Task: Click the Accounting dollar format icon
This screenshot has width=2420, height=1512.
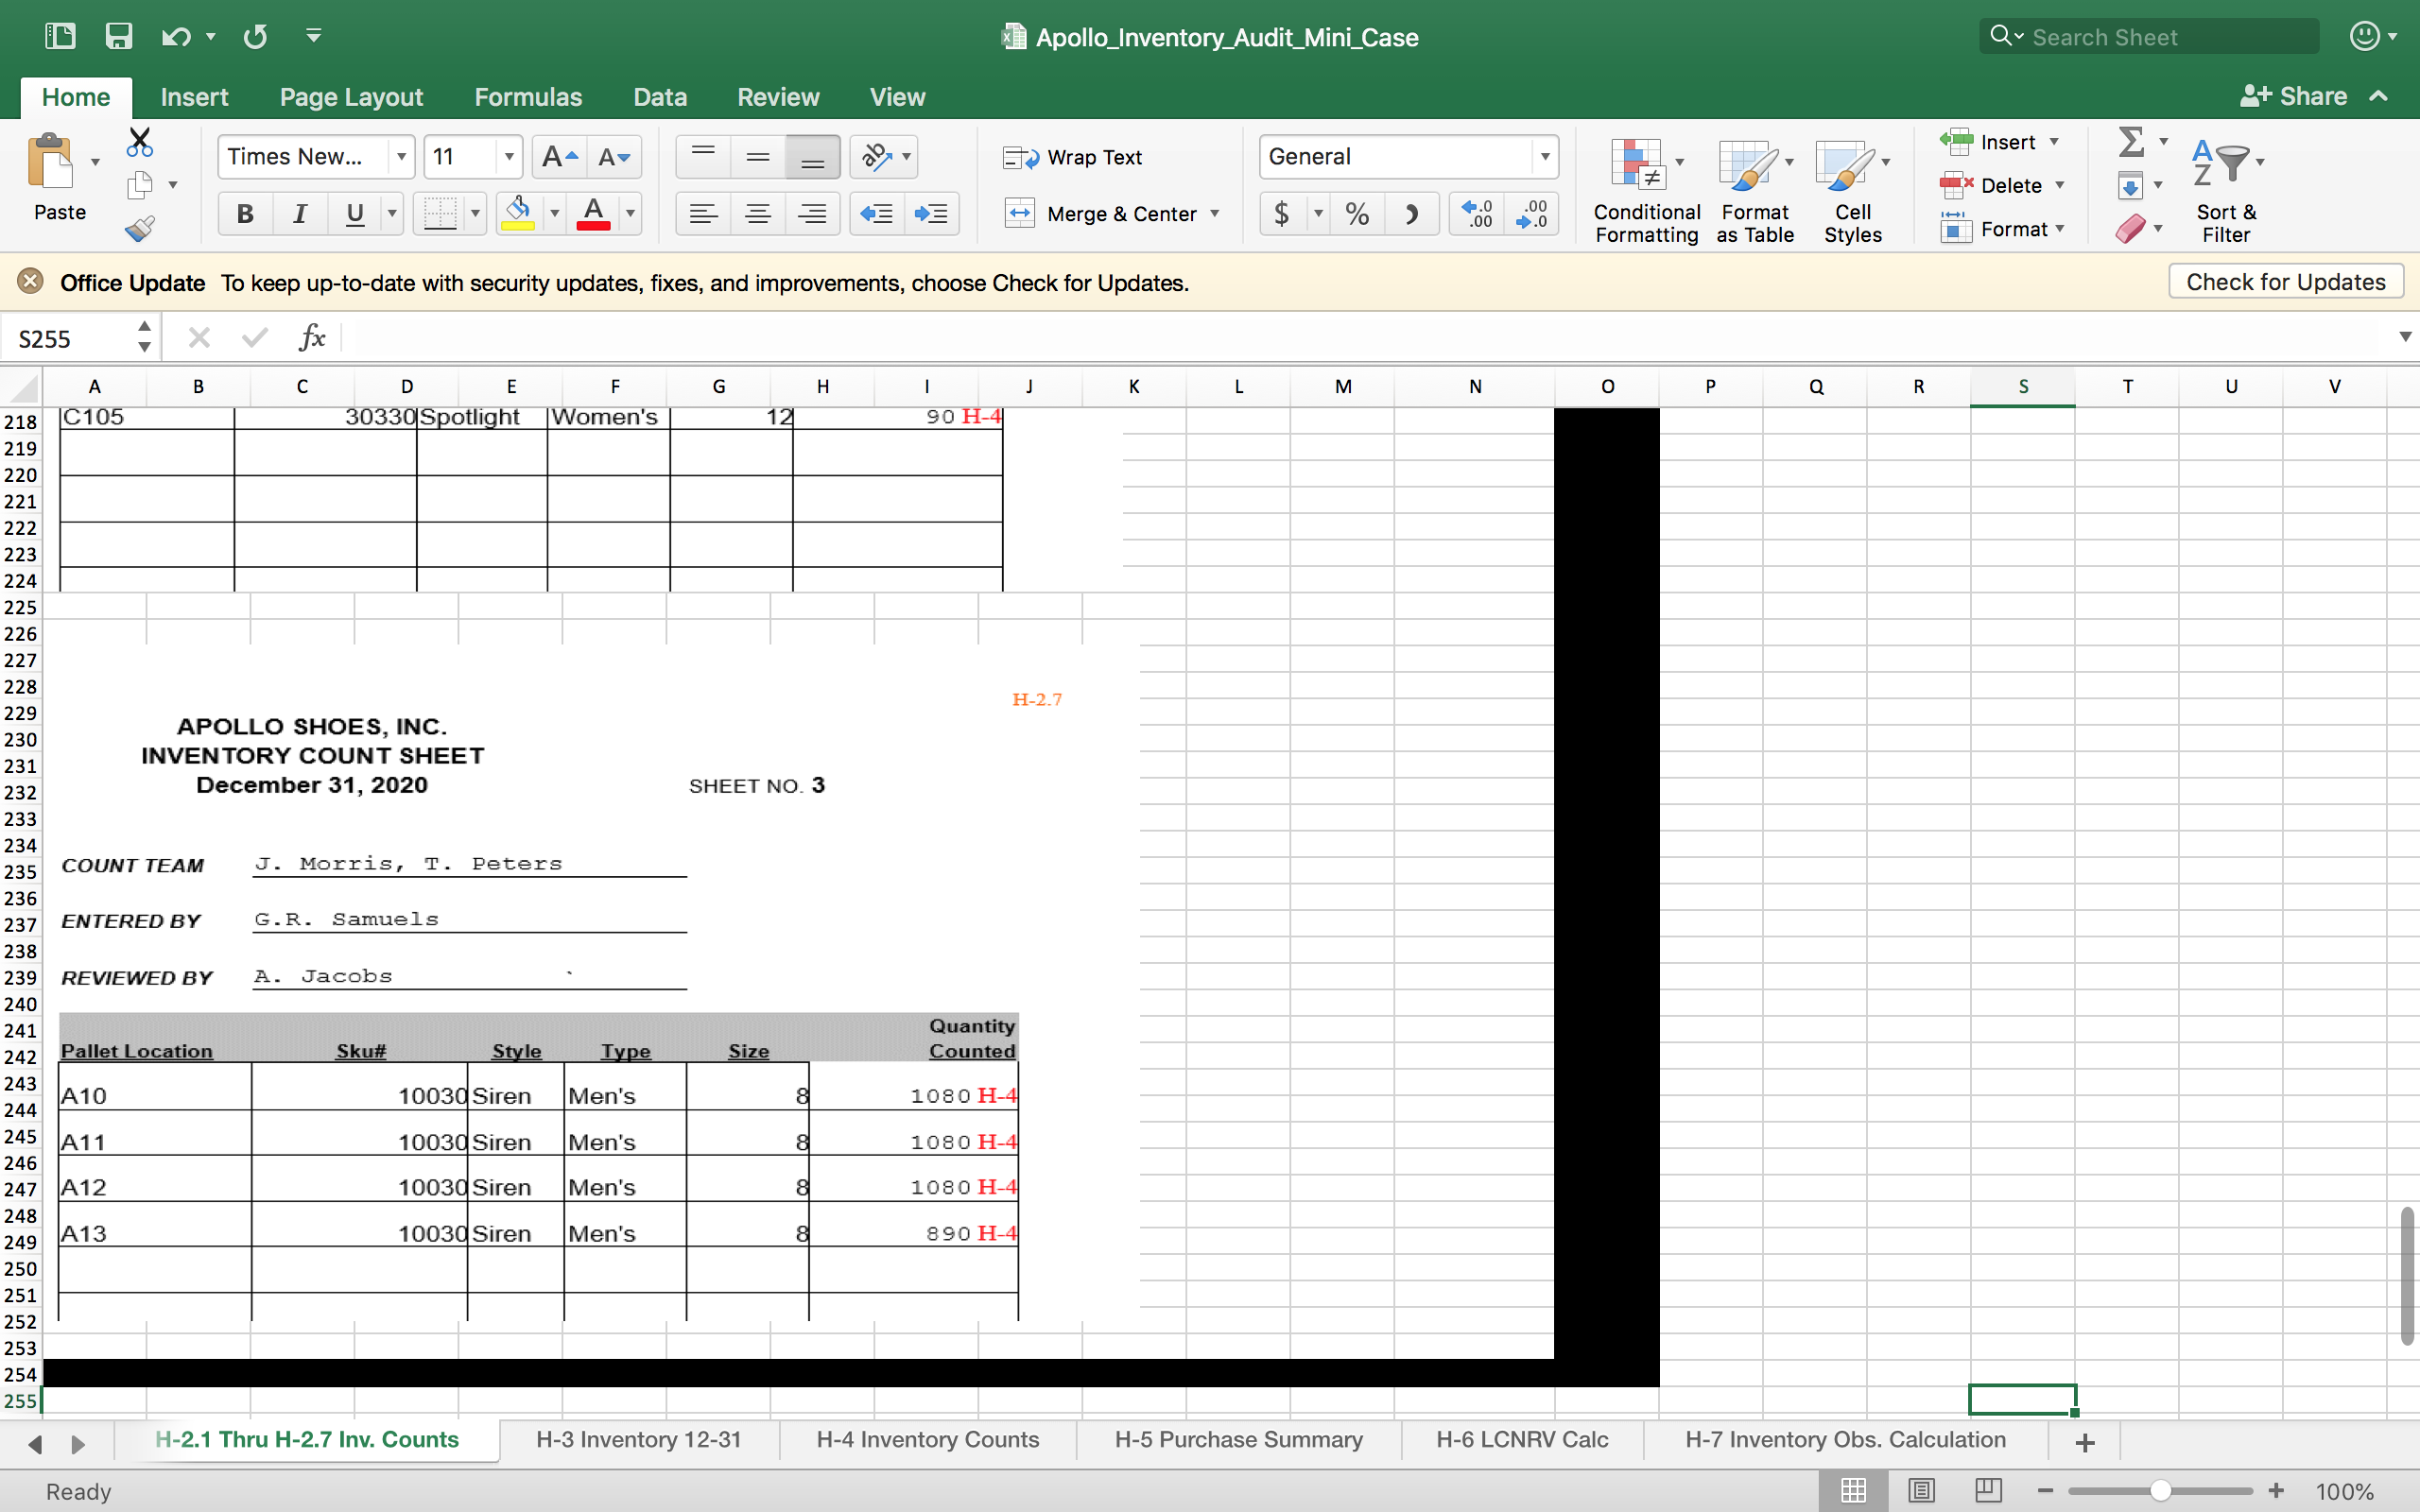Action: [1282, 213]
